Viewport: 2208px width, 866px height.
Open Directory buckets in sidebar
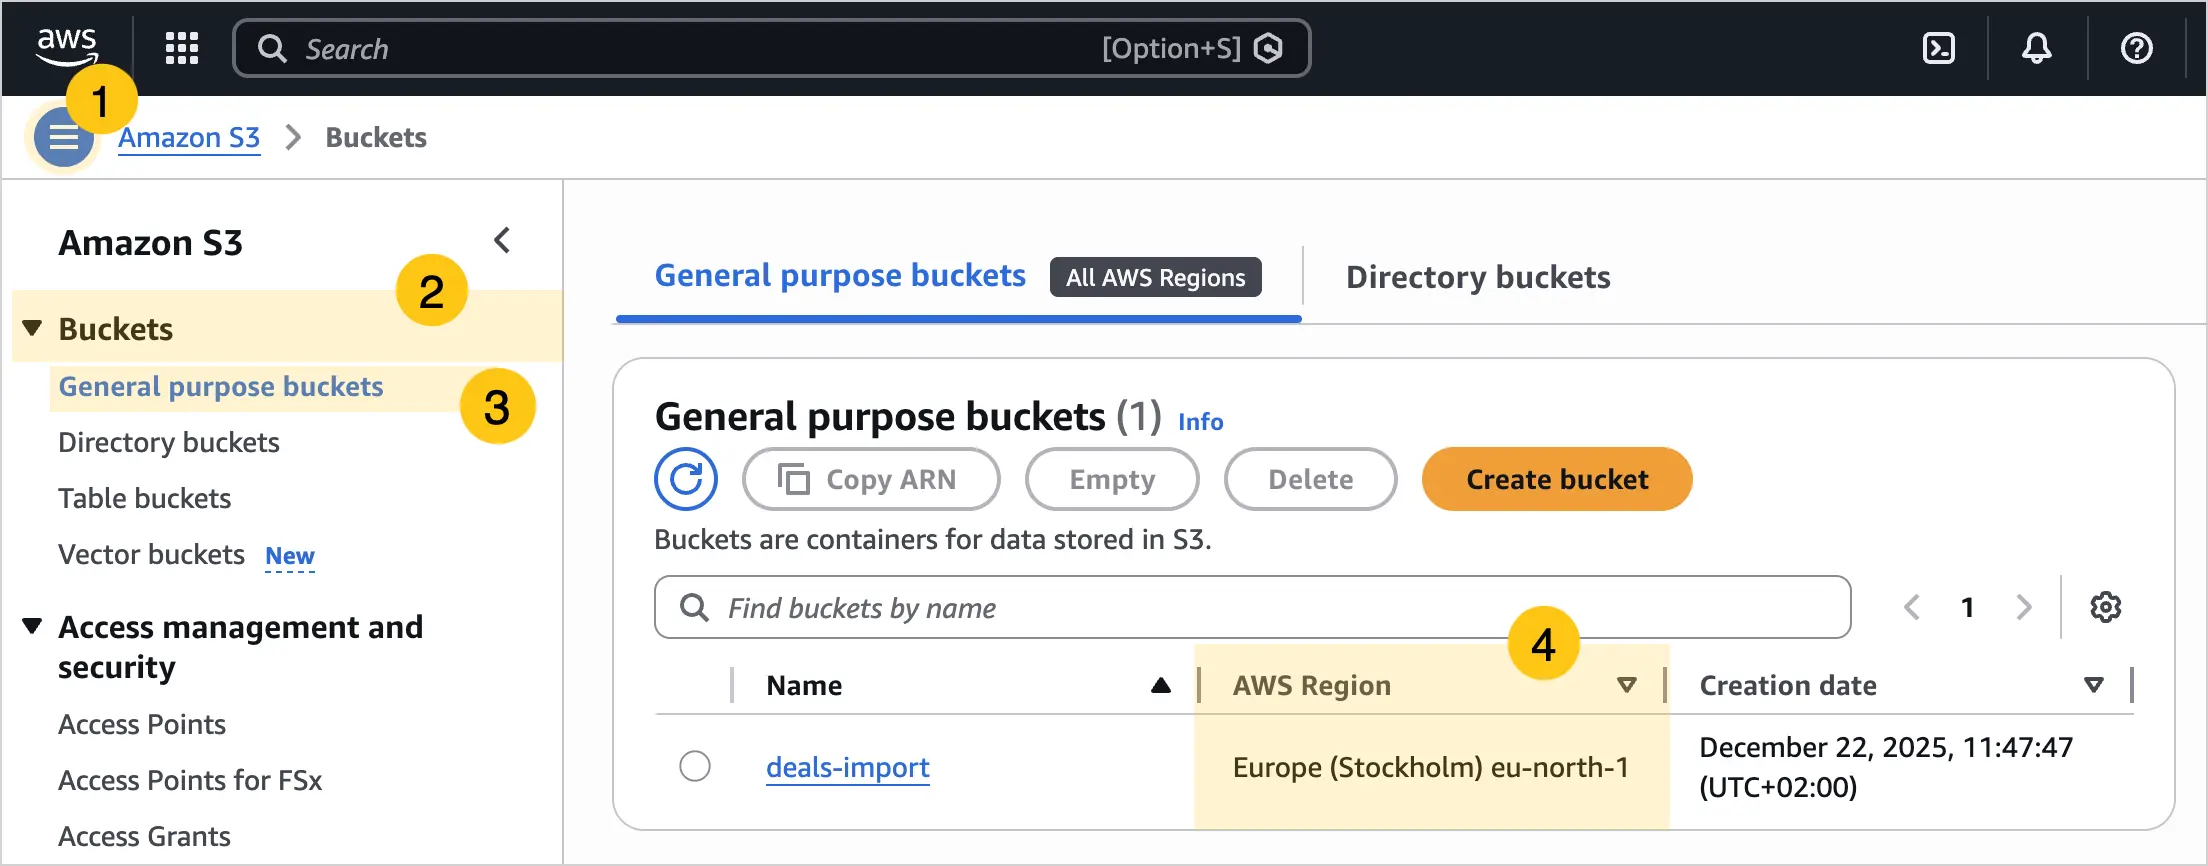tap(169, 443)
